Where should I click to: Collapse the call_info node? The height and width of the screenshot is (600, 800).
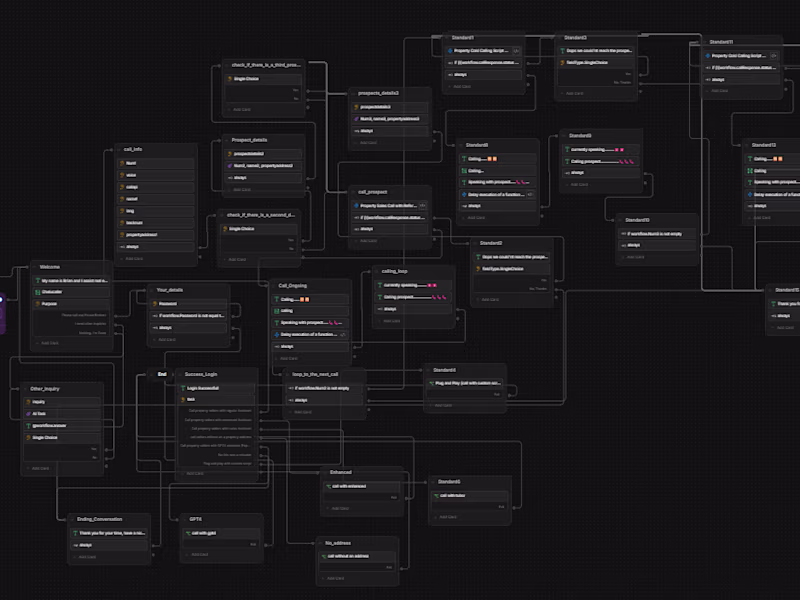(118, 149)
